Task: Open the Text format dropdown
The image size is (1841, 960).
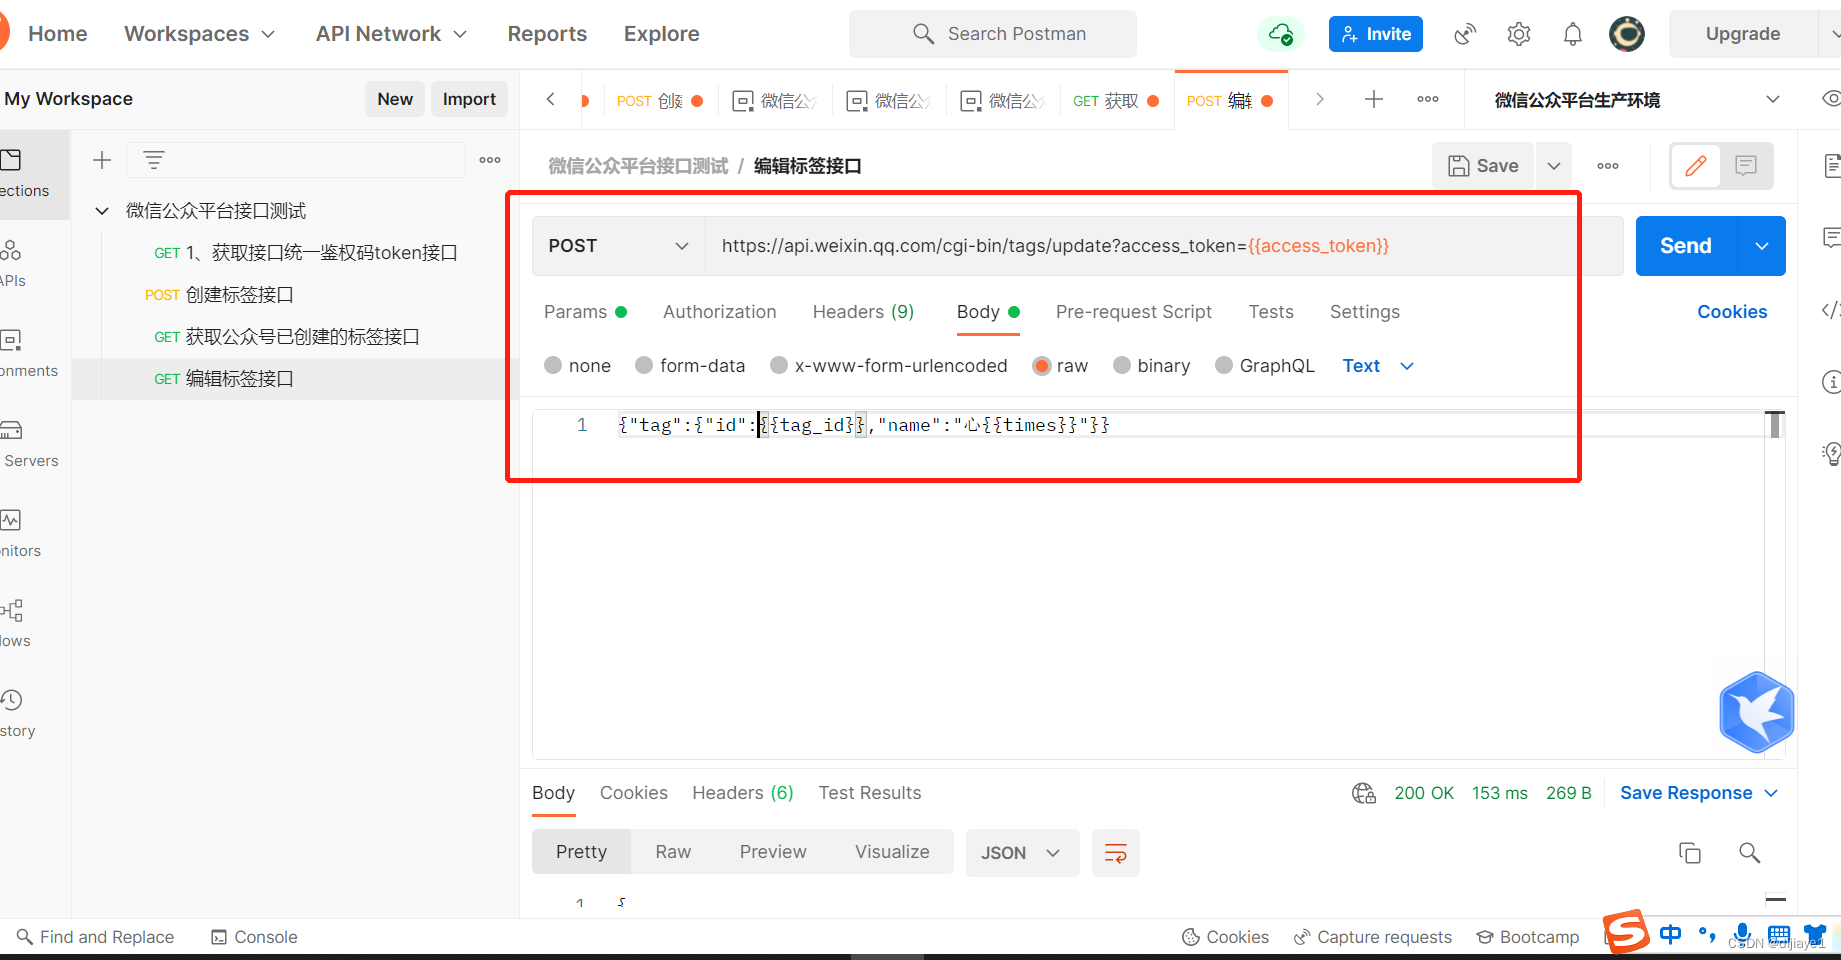Action: point(1378,366)
